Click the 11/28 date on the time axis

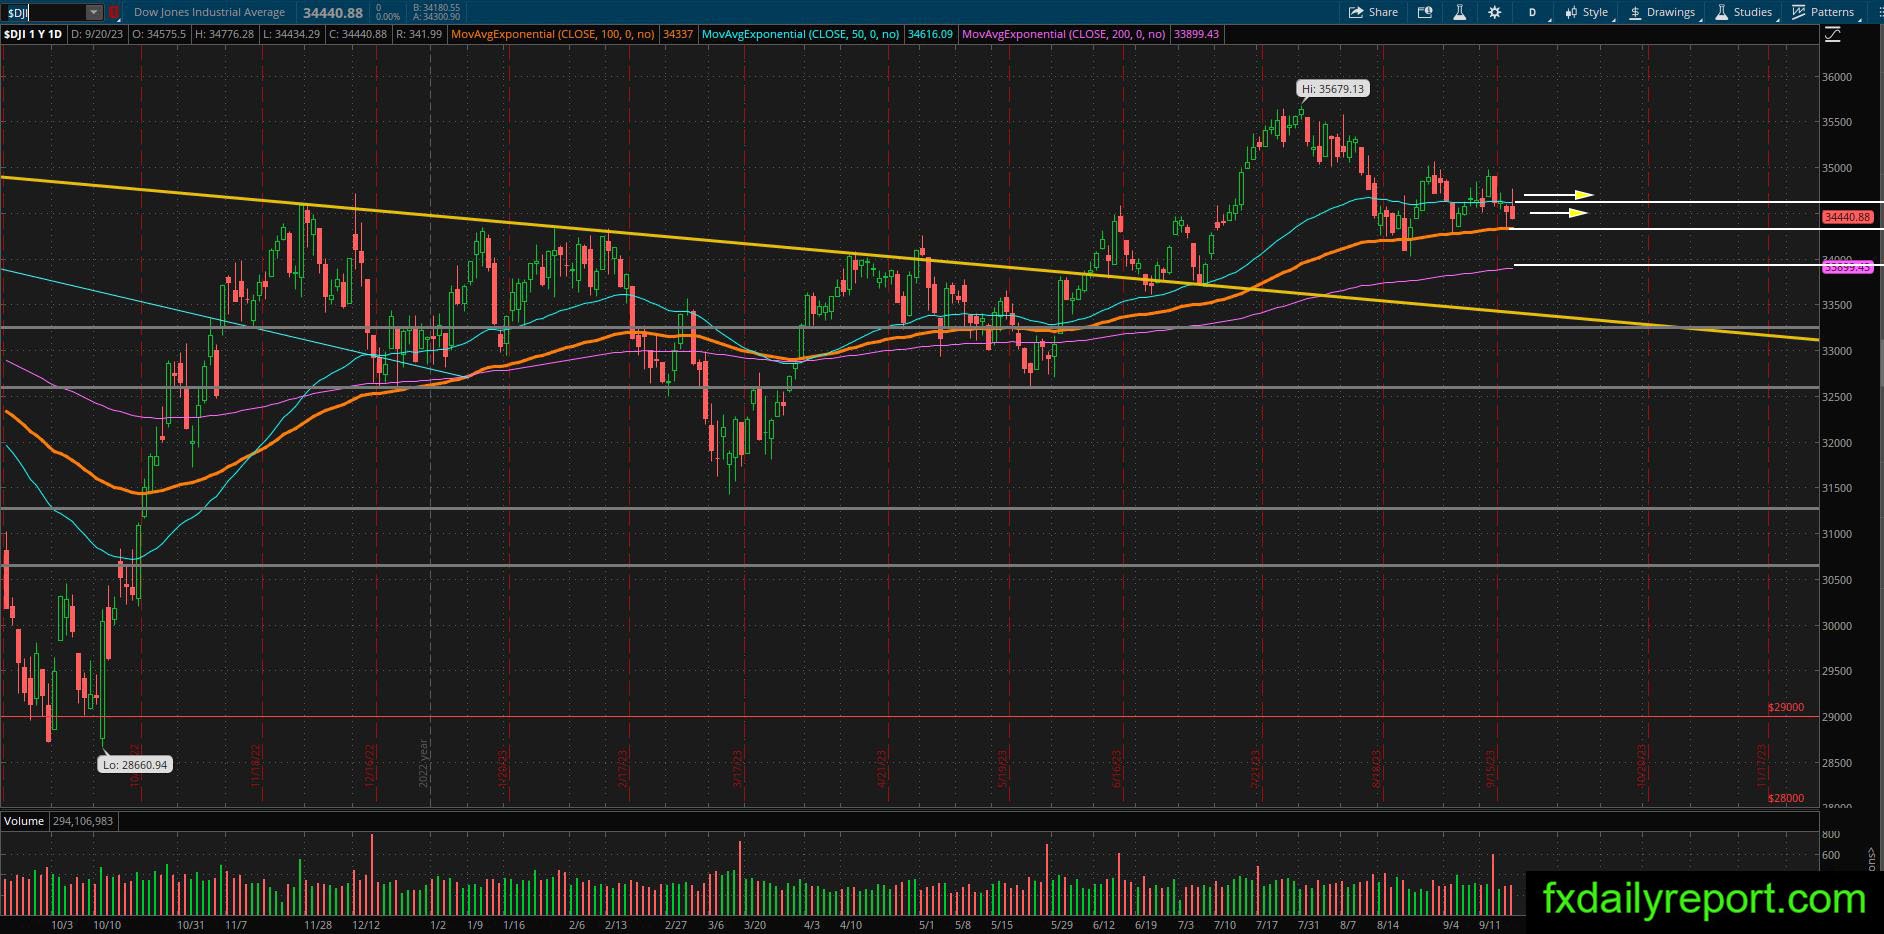coord(318,925)
